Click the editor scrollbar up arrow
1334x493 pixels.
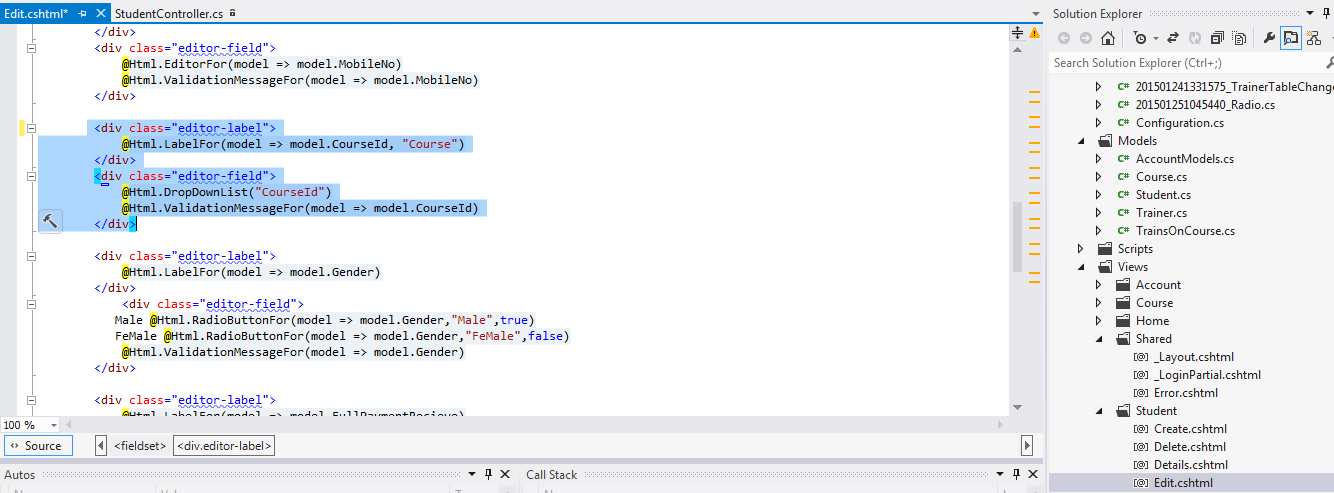point(1018,49)
